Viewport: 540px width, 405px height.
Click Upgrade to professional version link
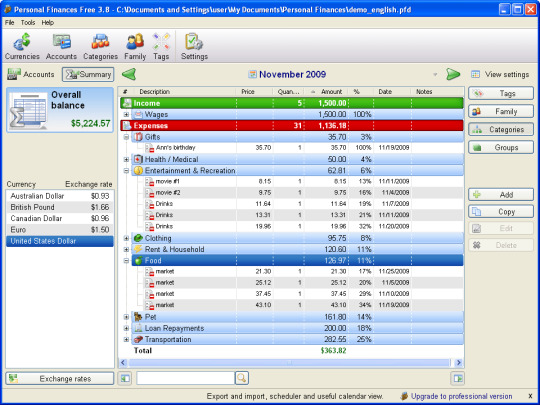point(461,396)
